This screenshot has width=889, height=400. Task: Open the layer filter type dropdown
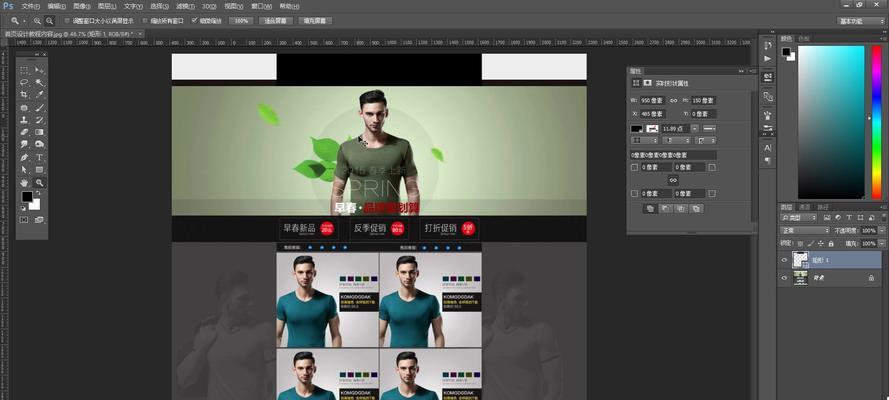tap(798, 218)
